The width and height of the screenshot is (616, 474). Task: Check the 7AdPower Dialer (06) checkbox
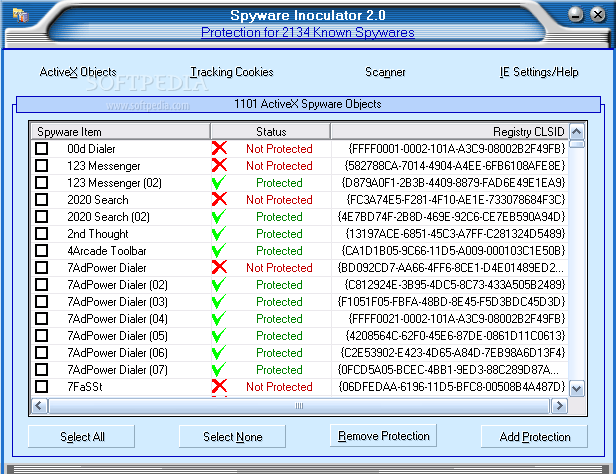pos(42,352)
